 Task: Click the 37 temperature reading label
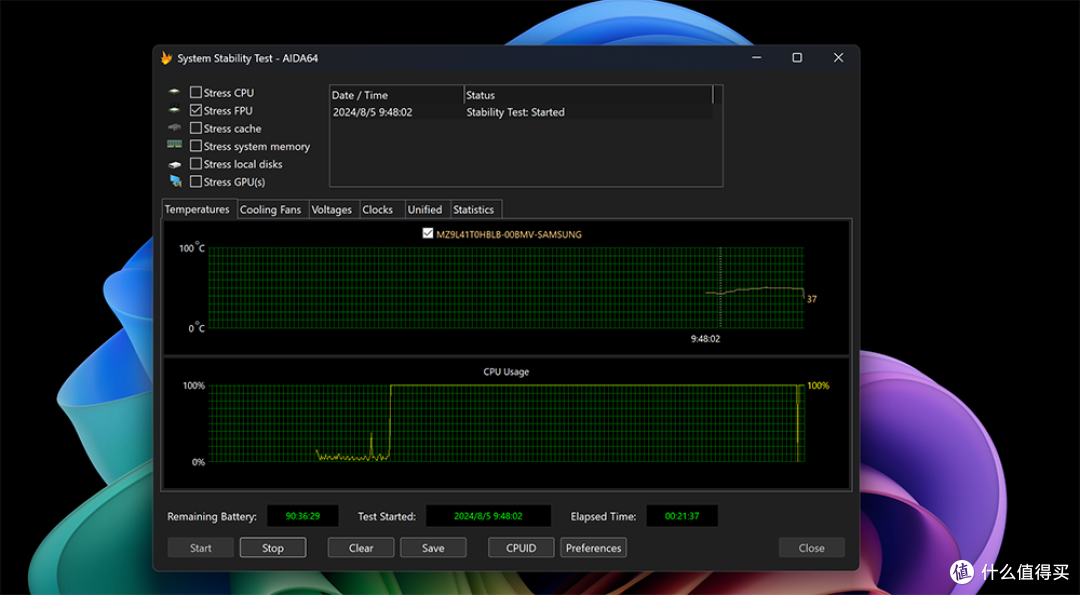(811, 300)
